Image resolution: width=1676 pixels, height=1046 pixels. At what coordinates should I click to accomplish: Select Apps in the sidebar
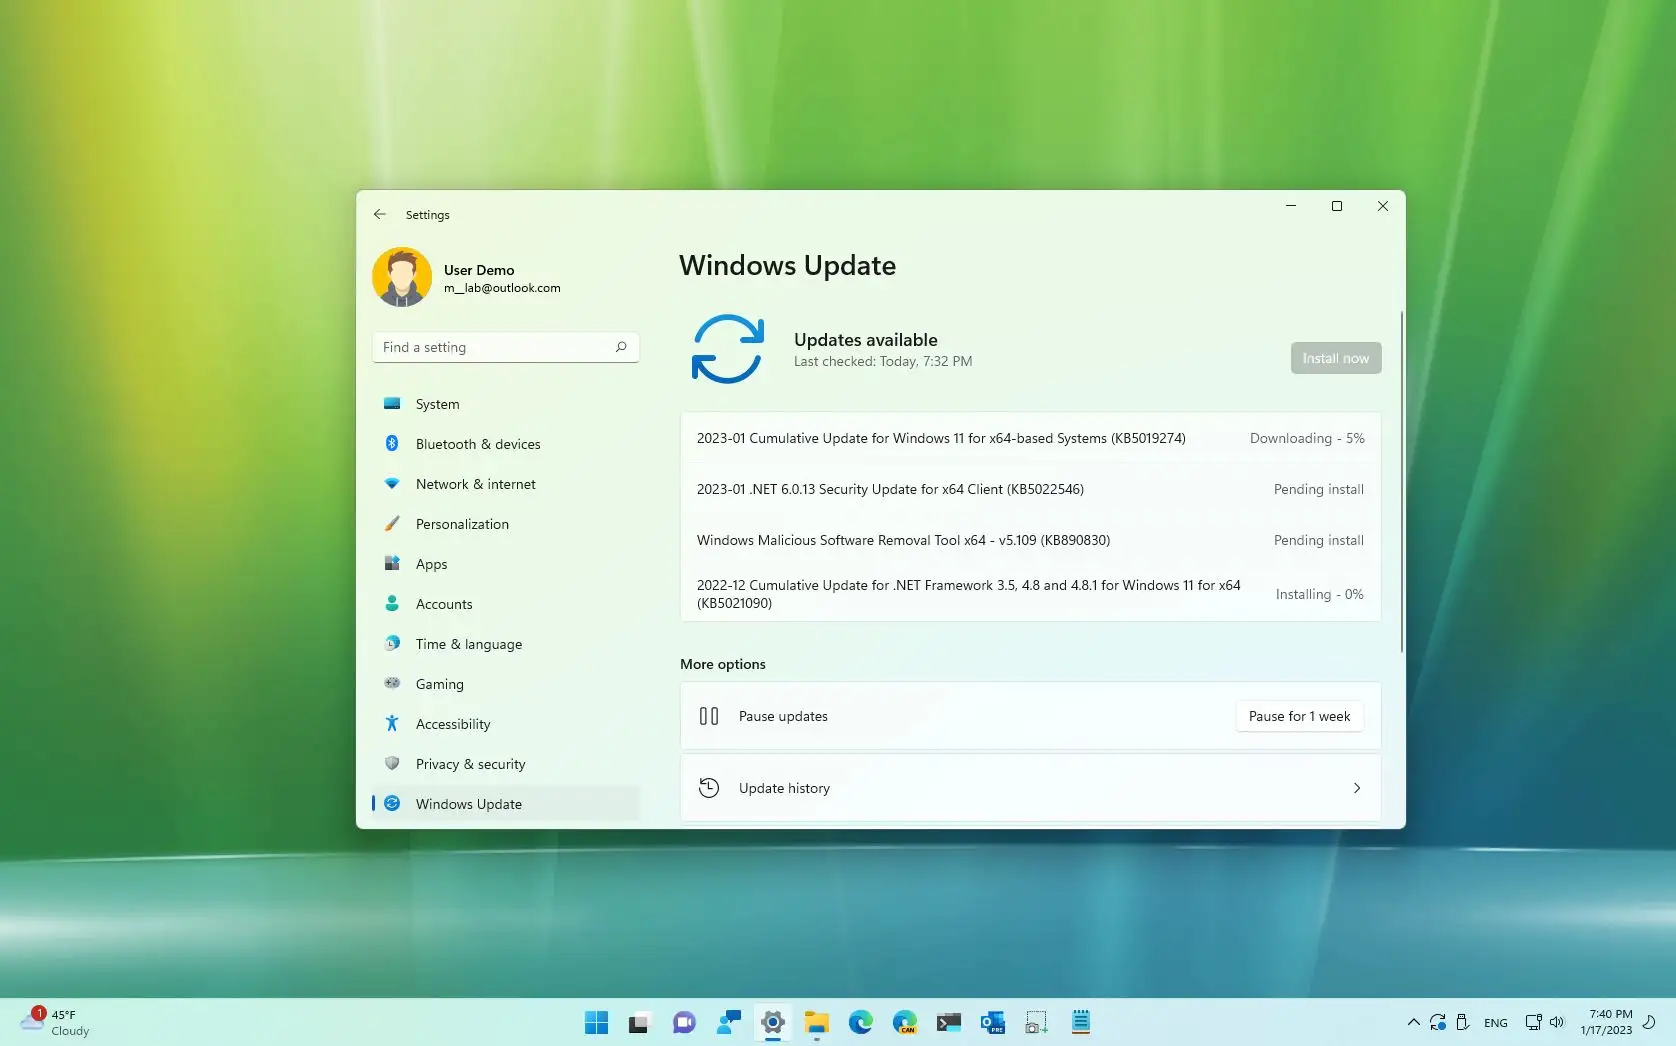[505, 564]
